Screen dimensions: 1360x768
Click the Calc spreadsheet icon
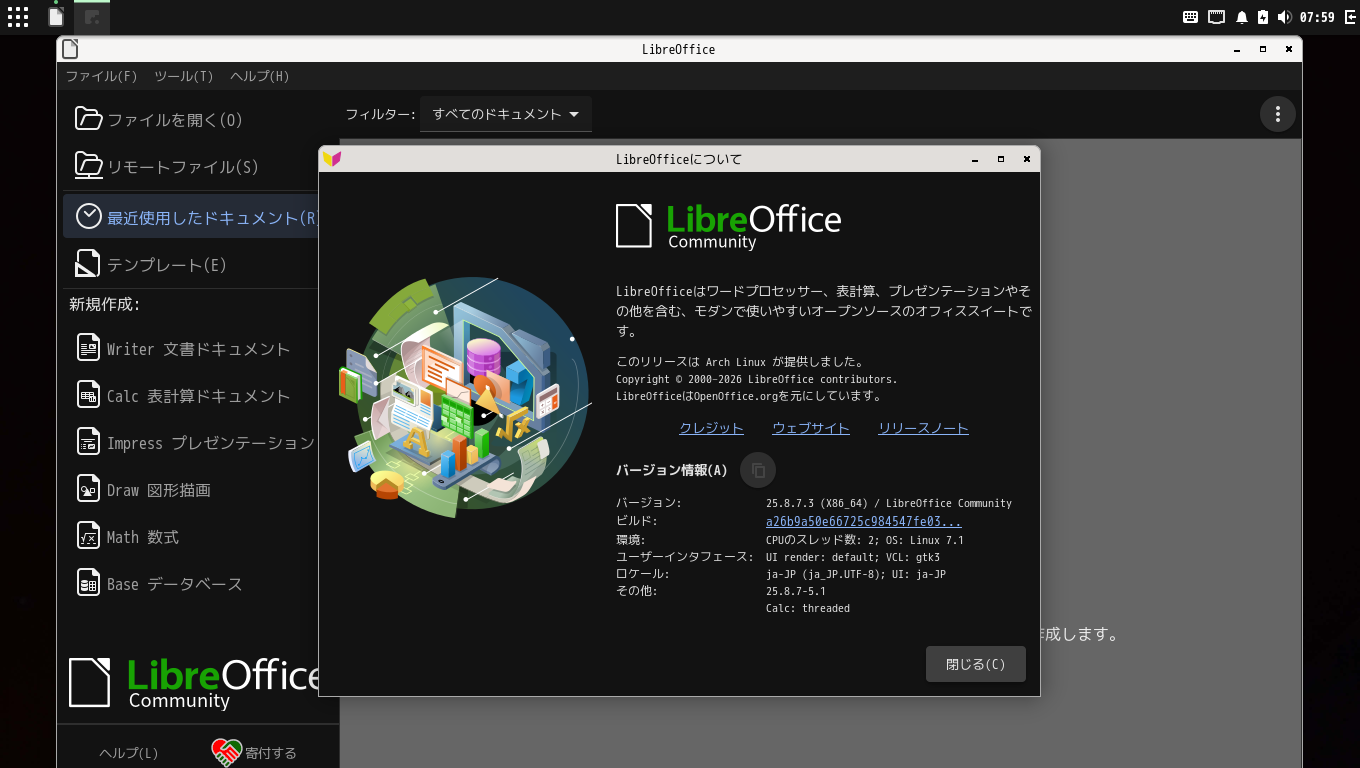coord(89,395)
